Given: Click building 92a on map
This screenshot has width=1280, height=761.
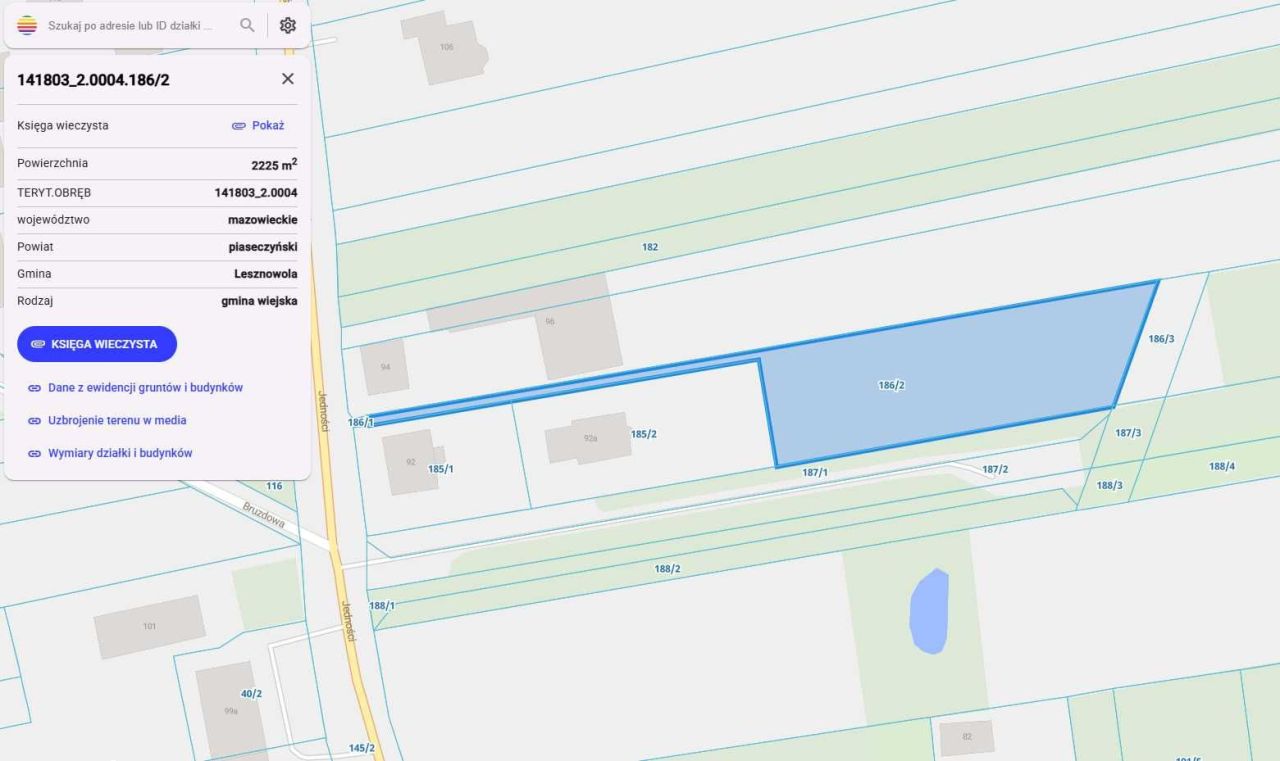Looking at the screenshot, I should pos(590,439).
